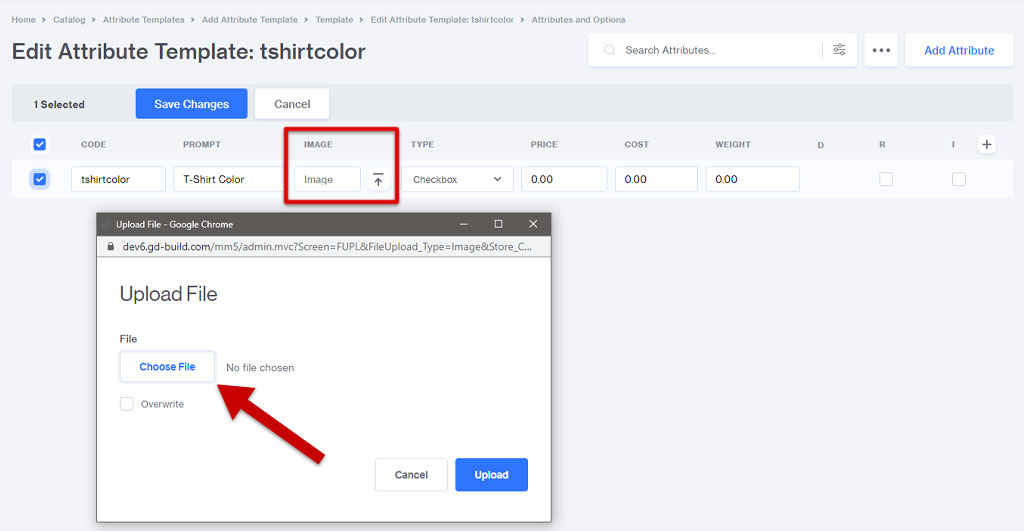Click the Choose File button

(167, 367)
